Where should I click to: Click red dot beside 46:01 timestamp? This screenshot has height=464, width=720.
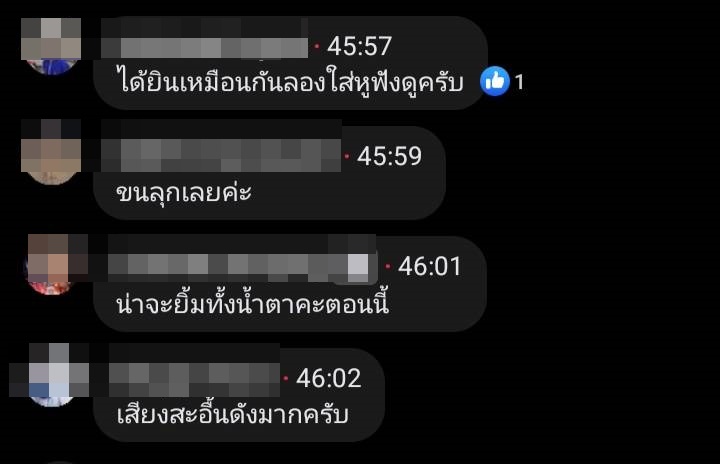[388, 266]
